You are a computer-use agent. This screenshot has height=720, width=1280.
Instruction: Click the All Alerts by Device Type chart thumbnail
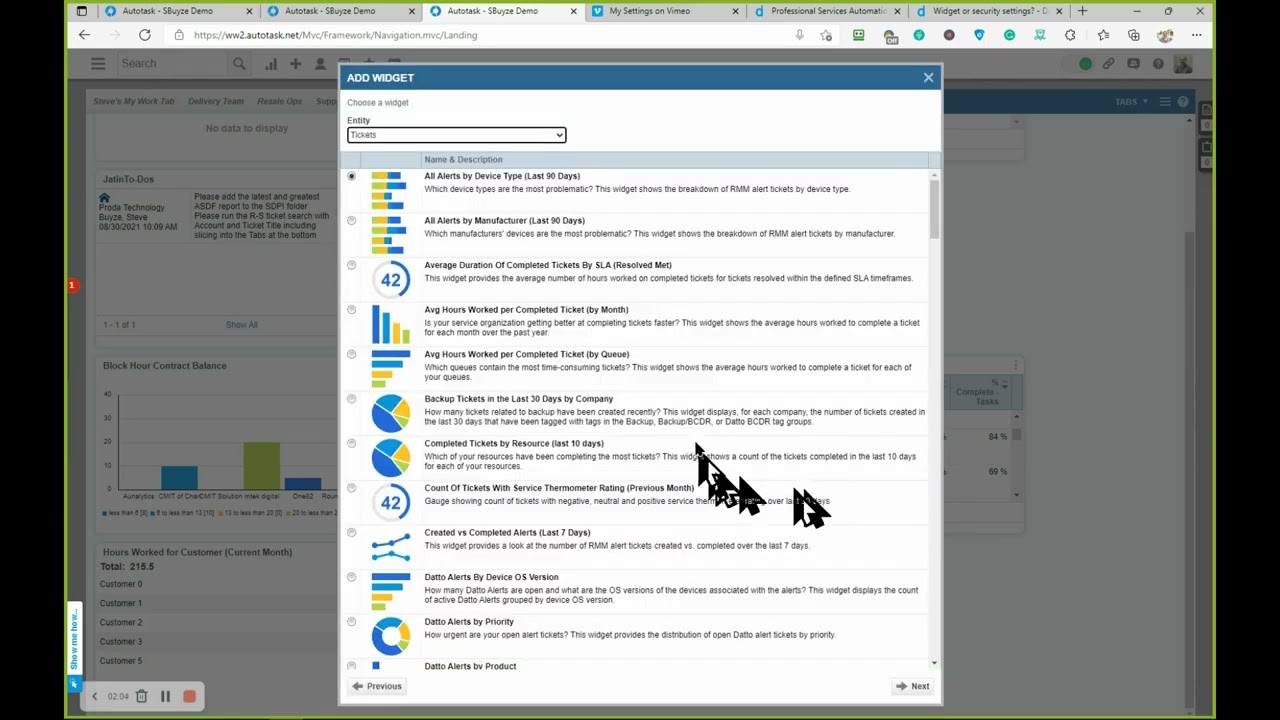click(390, 191)
